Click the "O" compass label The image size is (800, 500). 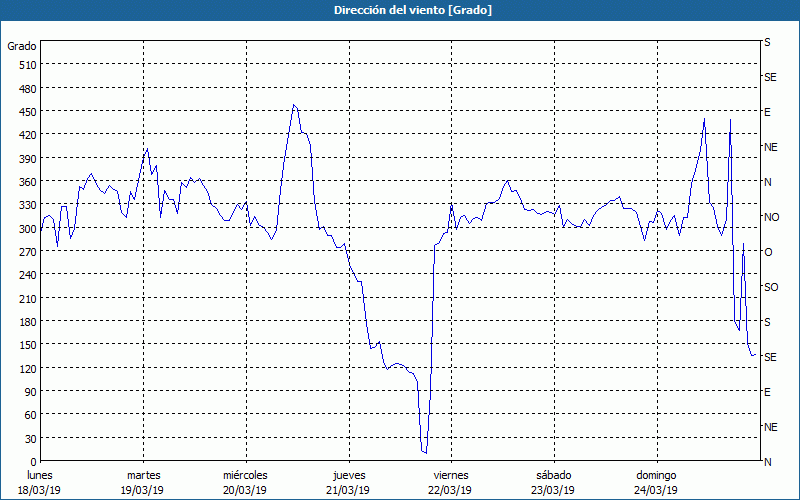pos(768,252)
